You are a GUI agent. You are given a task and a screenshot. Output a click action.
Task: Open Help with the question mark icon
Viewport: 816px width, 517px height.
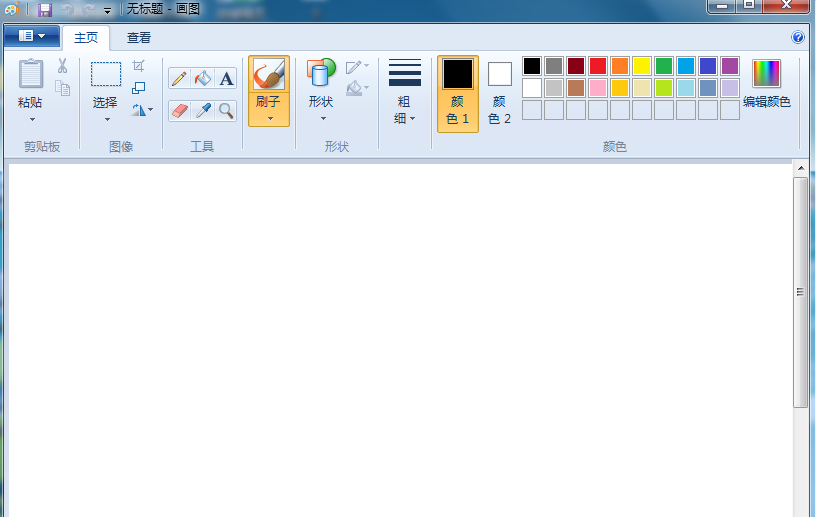pos(797,37)
